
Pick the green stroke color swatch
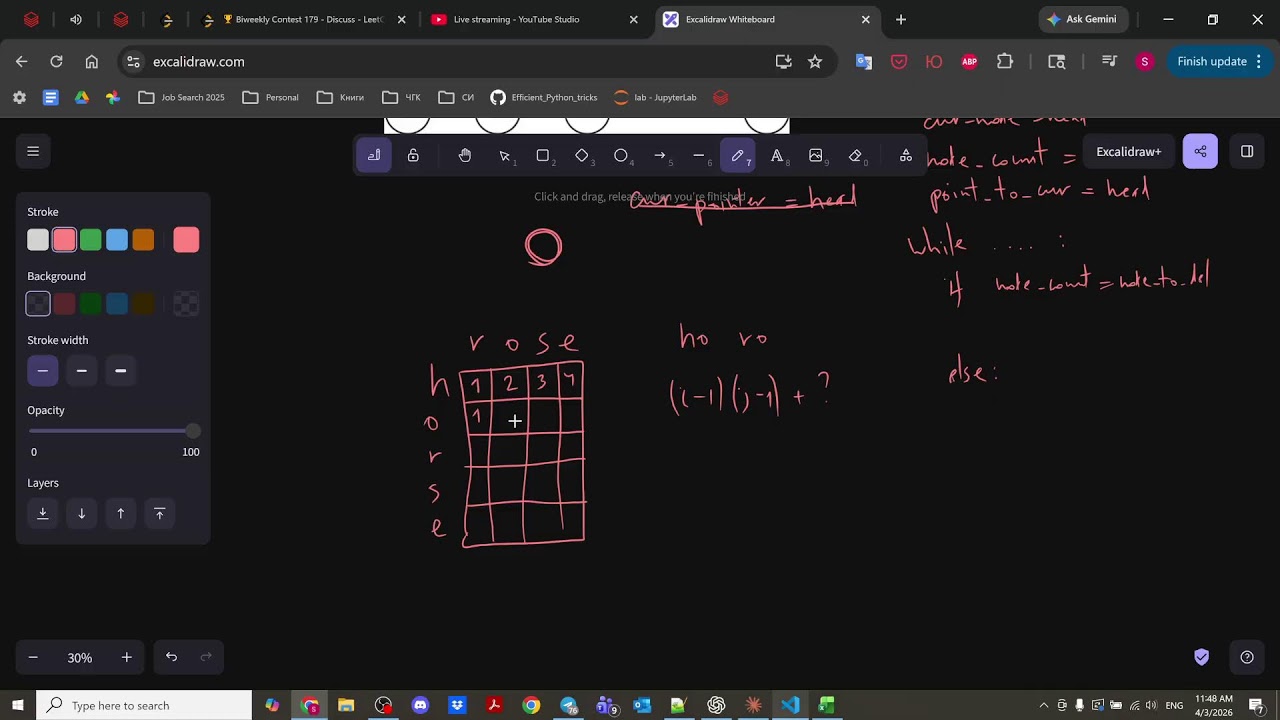91,240
